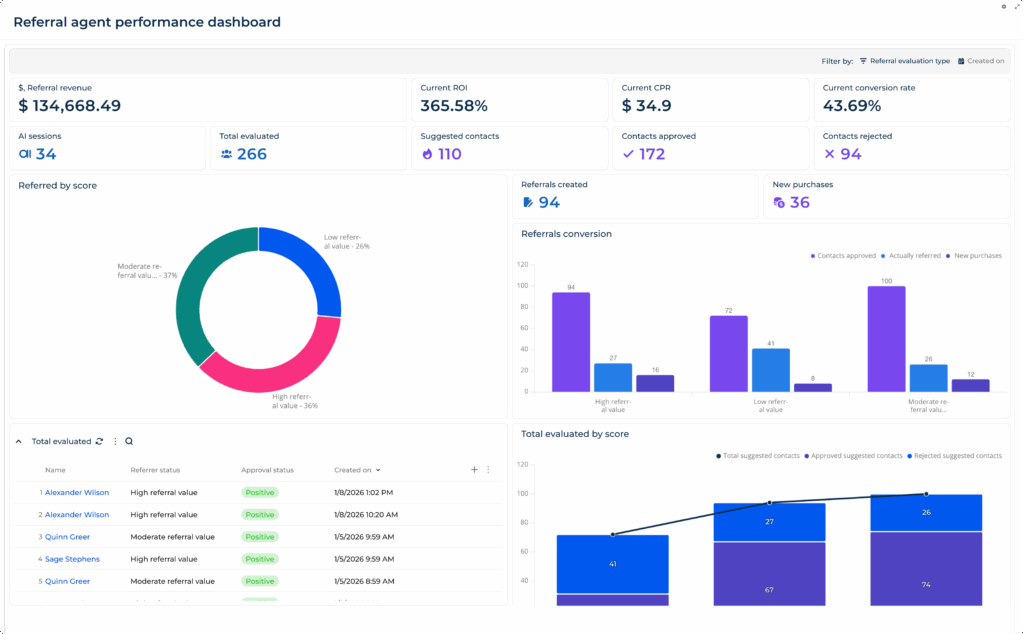The height and width of the screenshot is (634, 1024).
Task: Toggle Actually referred legend series
Action: click(x=911, y=256)
